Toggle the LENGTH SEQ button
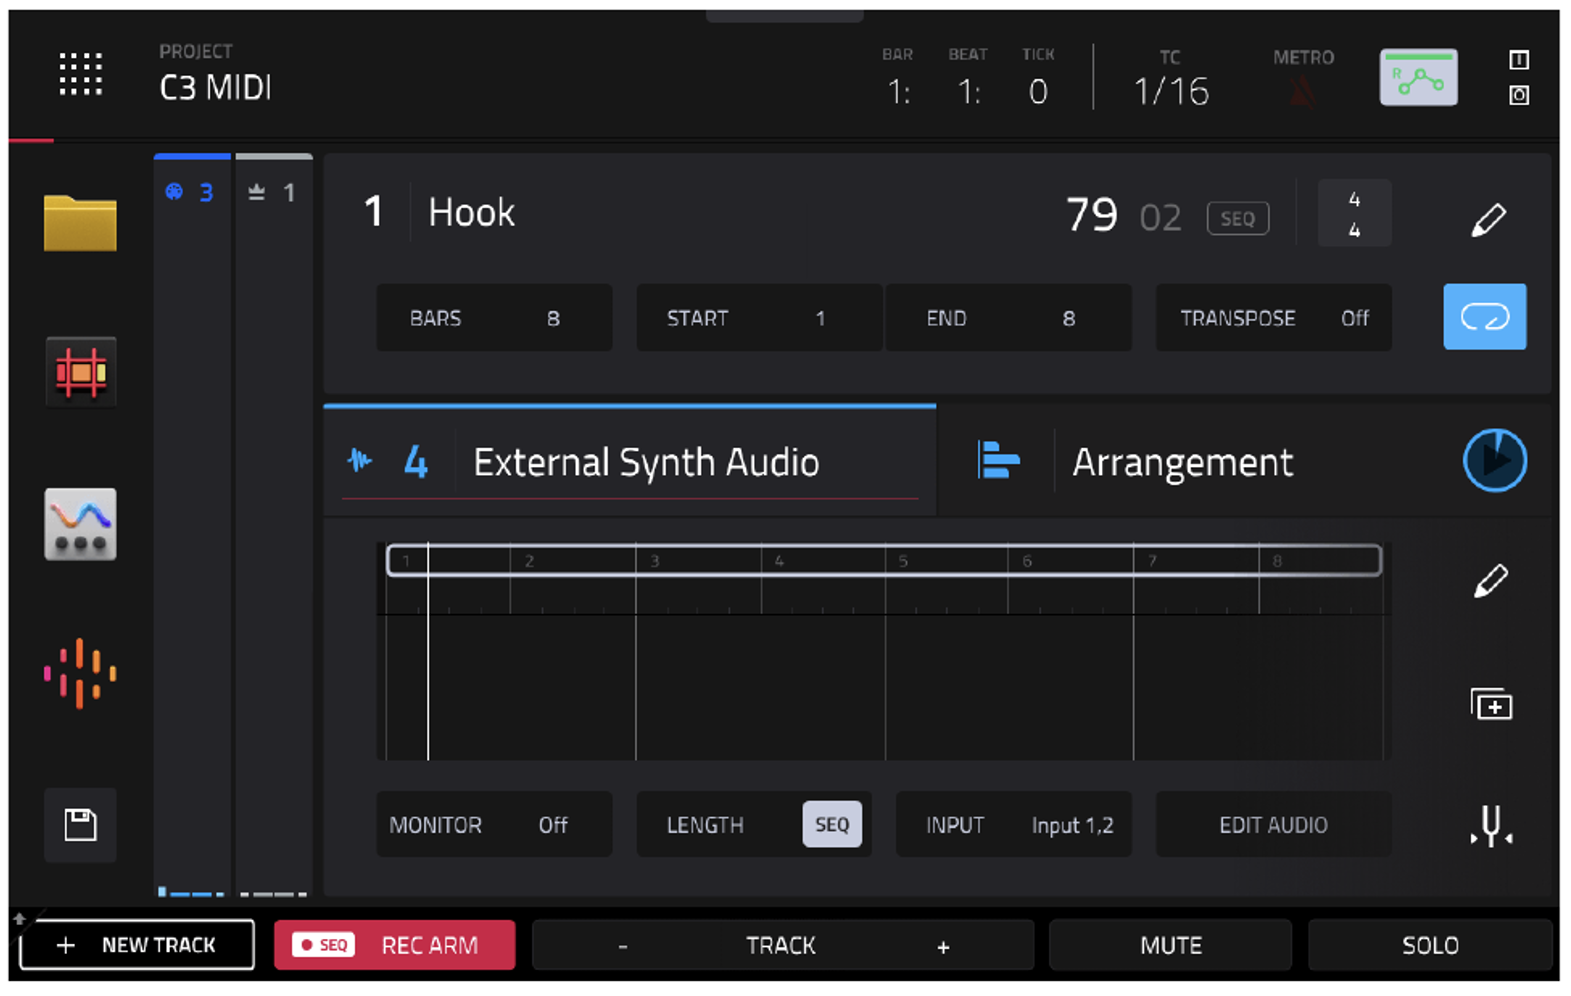This screenshot has height=996, width=1571. (831, 825)
